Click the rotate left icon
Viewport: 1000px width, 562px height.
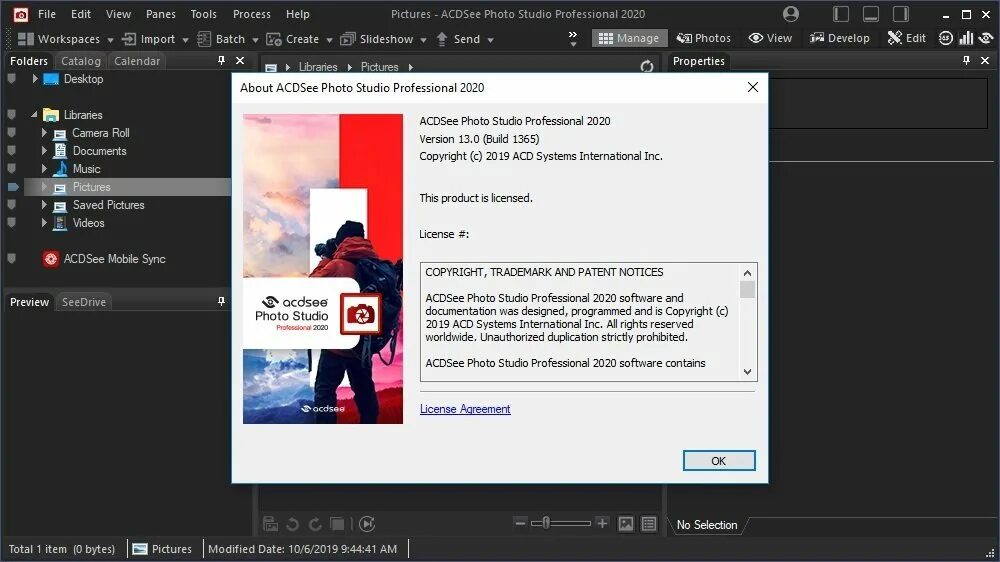pos(293,524)
